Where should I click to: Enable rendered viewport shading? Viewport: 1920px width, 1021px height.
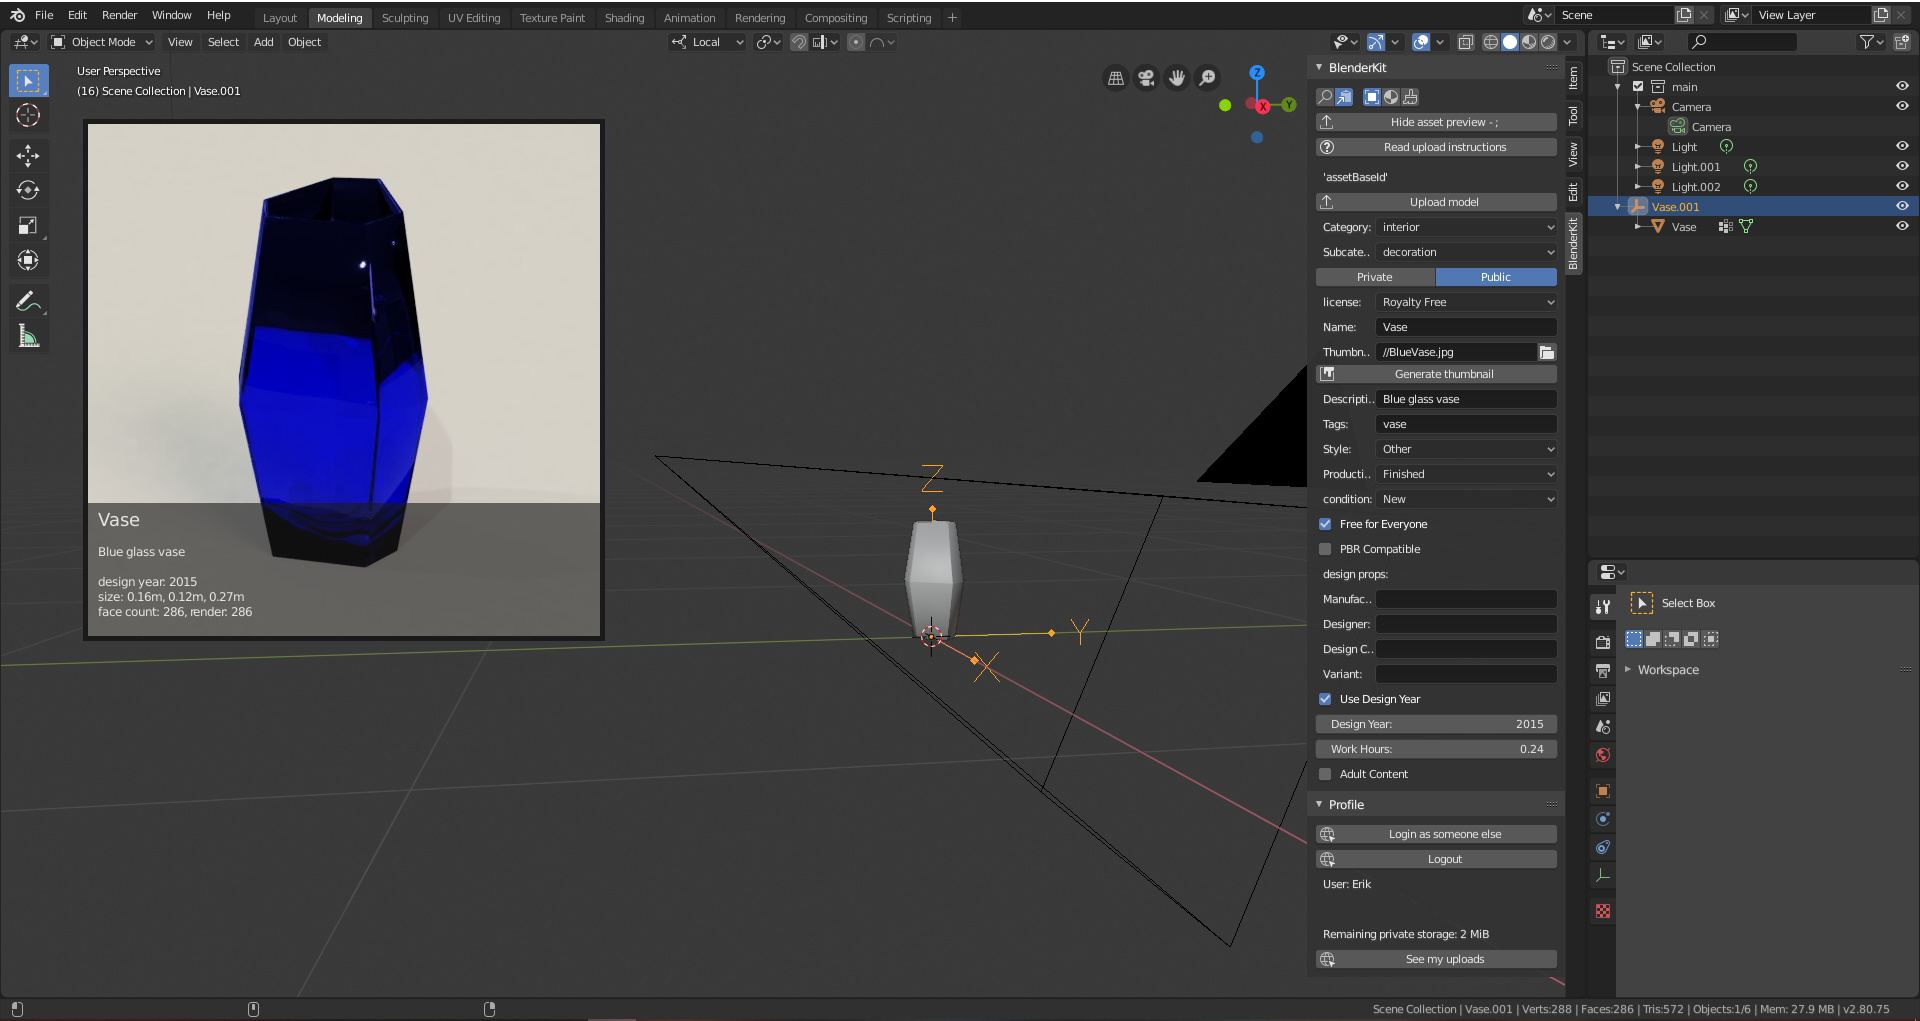(1548, 42)
